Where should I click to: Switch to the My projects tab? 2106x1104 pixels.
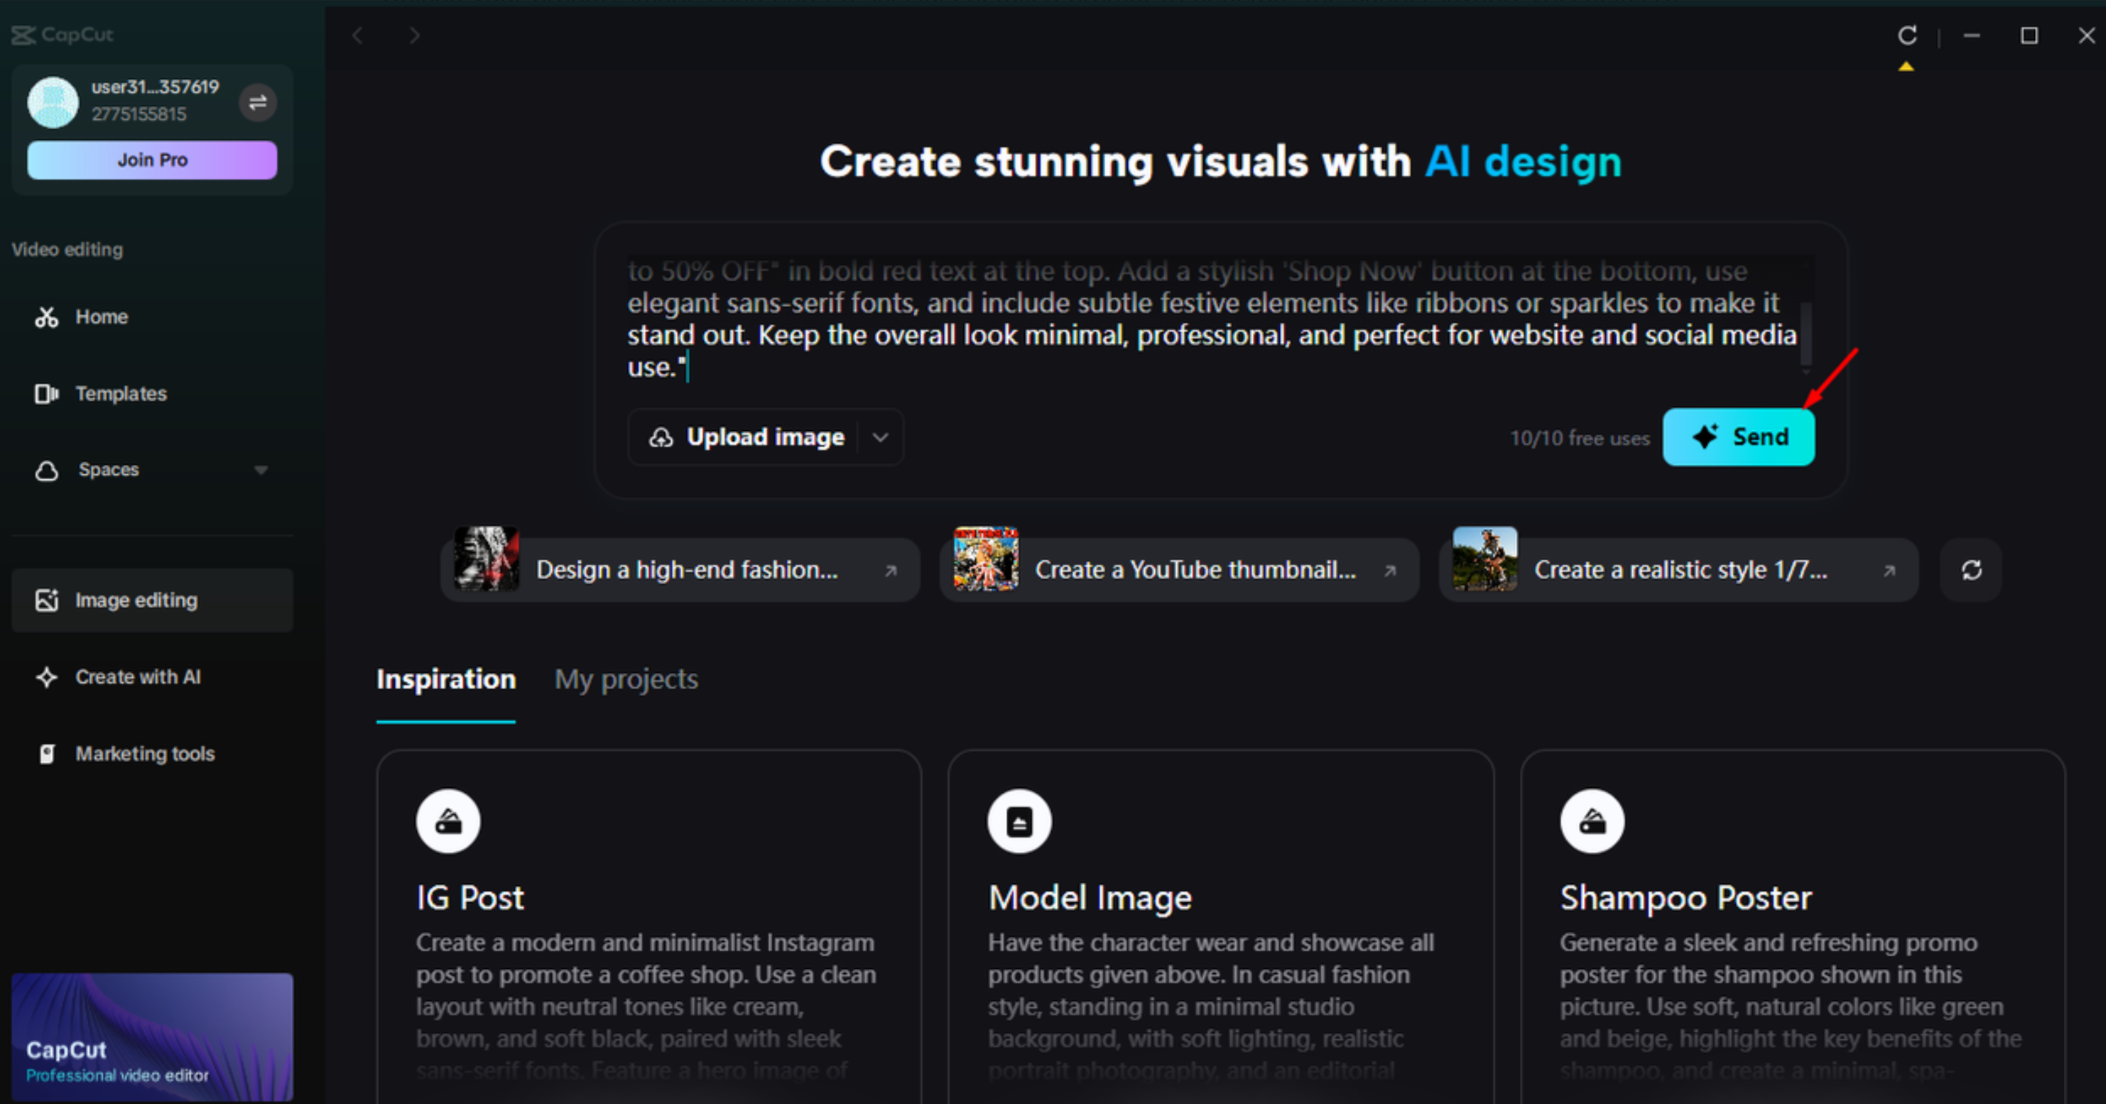pos(626,679)
